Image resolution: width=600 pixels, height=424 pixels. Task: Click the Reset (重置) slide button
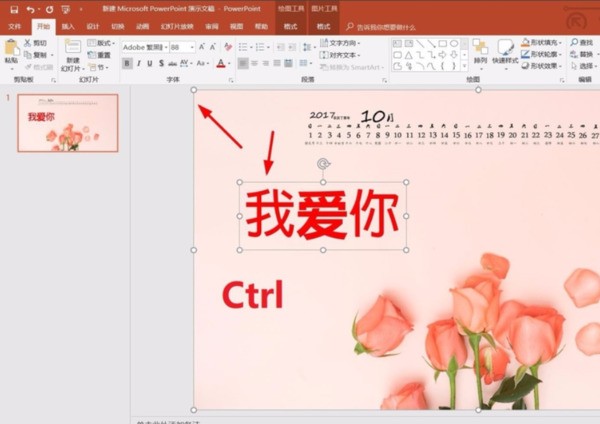100,55
